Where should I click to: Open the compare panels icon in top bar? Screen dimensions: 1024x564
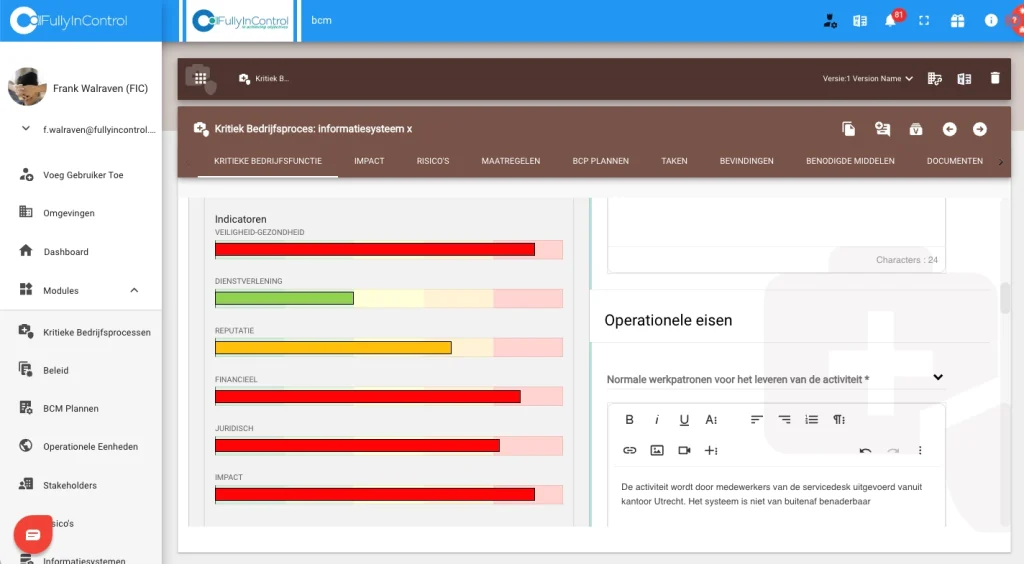pyautogui.click(x=860, y=21)
